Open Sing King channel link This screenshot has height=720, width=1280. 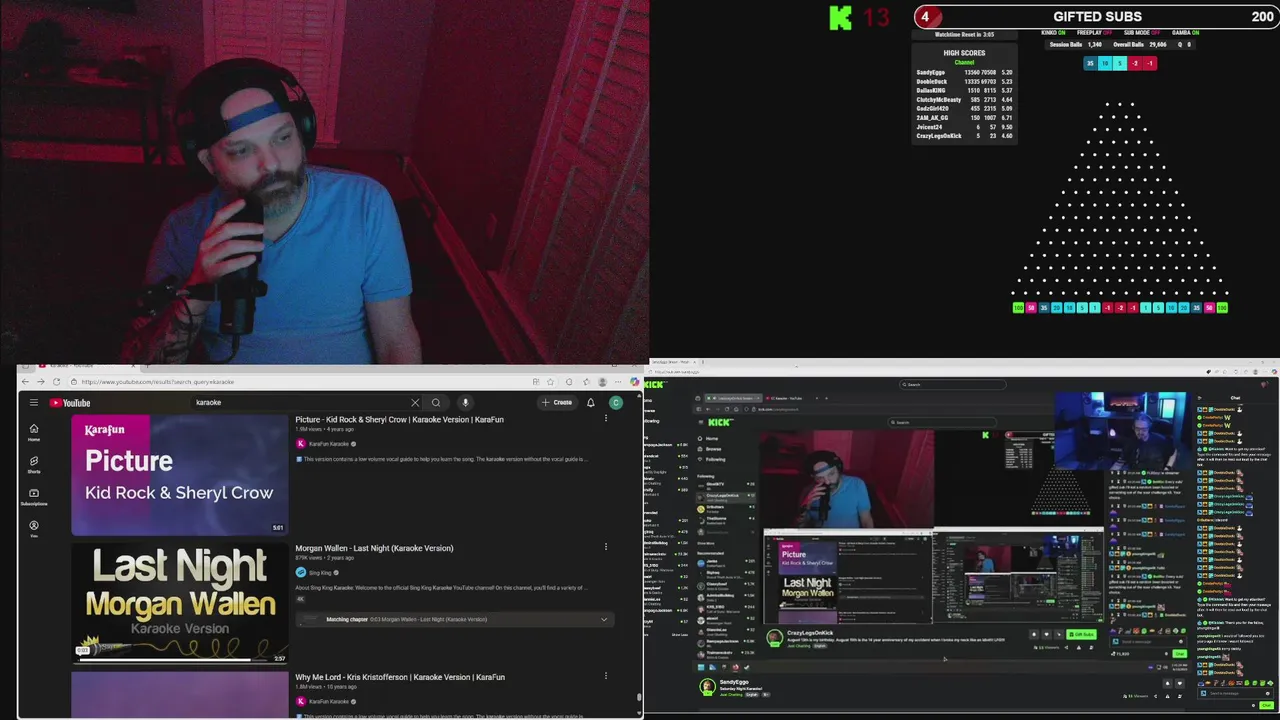pos(320,573)
